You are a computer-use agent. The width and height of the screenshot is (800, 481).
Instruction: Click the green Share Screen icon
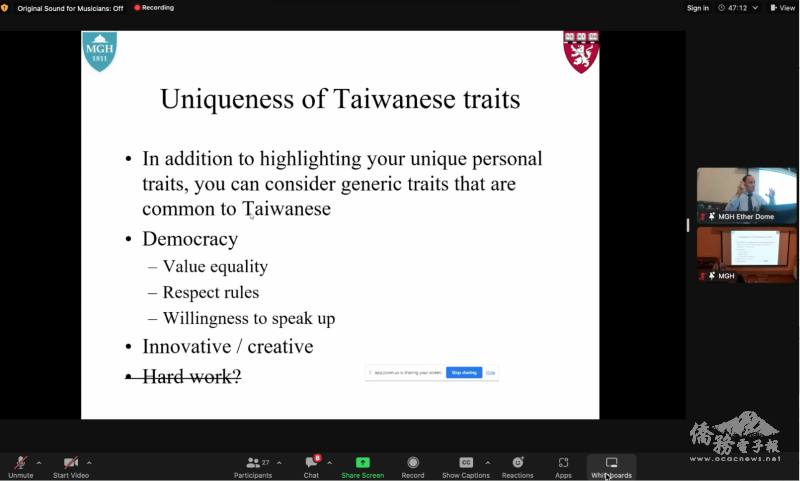coord(363,463)
